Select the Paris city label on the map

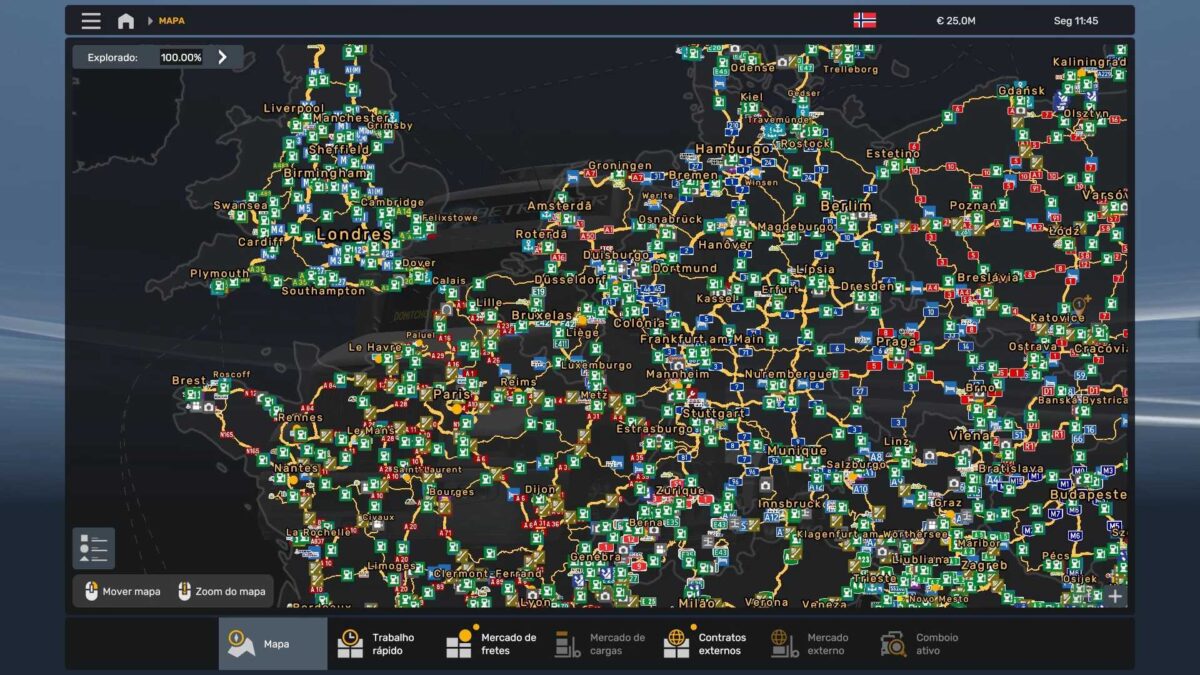point(452,396)
